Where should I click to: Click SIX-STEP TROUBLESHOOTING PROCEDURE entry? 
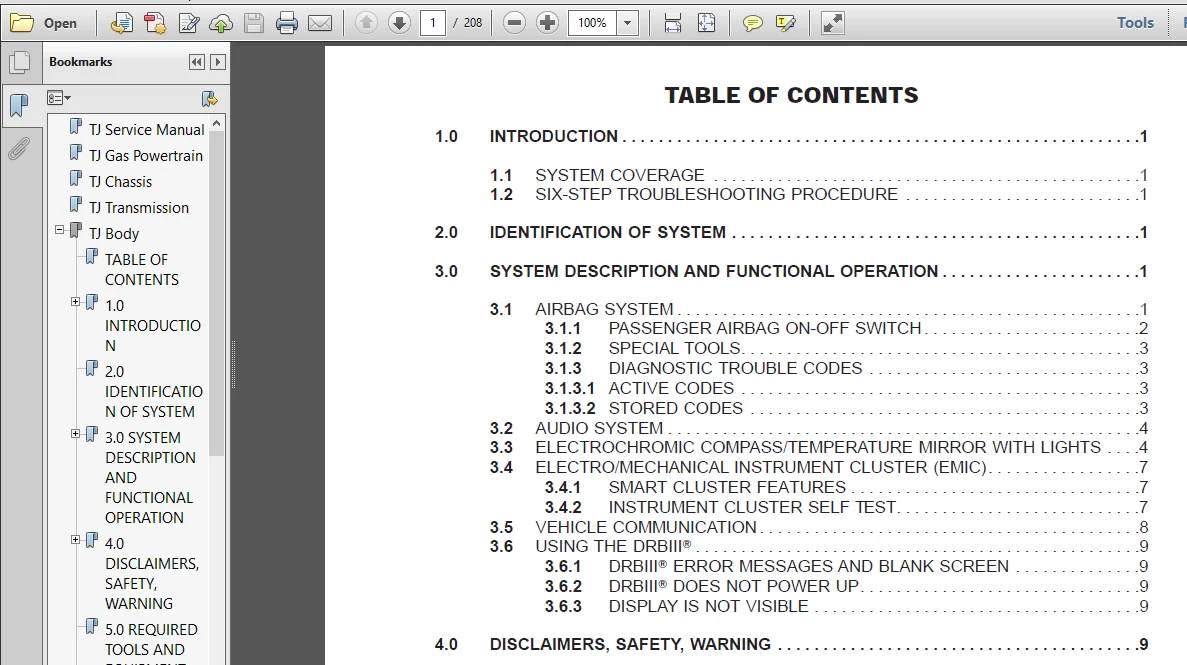(818, 195)
